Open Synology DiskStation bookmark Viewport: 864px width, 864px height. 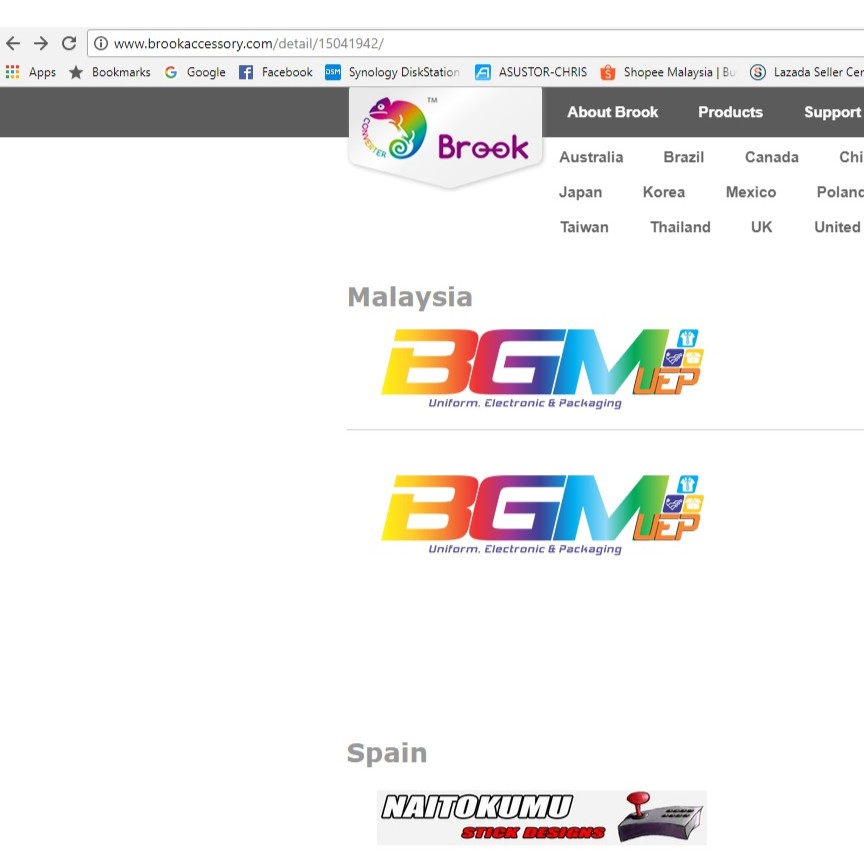pyautogui.click(x=392, y=72)
